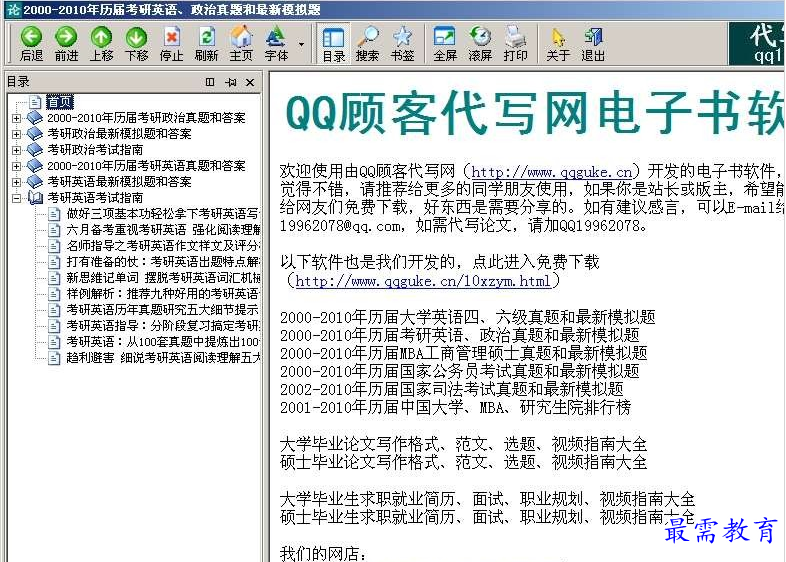The width and height of the screenshot is (786, 562).
Task: Expand 考研政治考试指南 node
Action: point(17,150)
